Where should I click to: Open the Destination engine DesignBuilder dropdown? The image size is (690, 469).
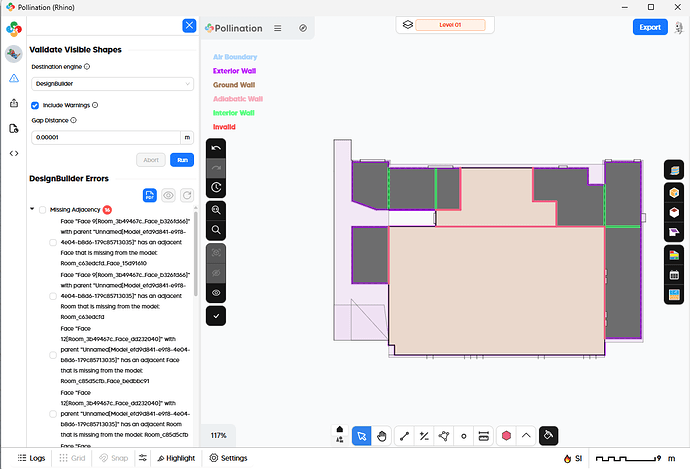point(112,84)
